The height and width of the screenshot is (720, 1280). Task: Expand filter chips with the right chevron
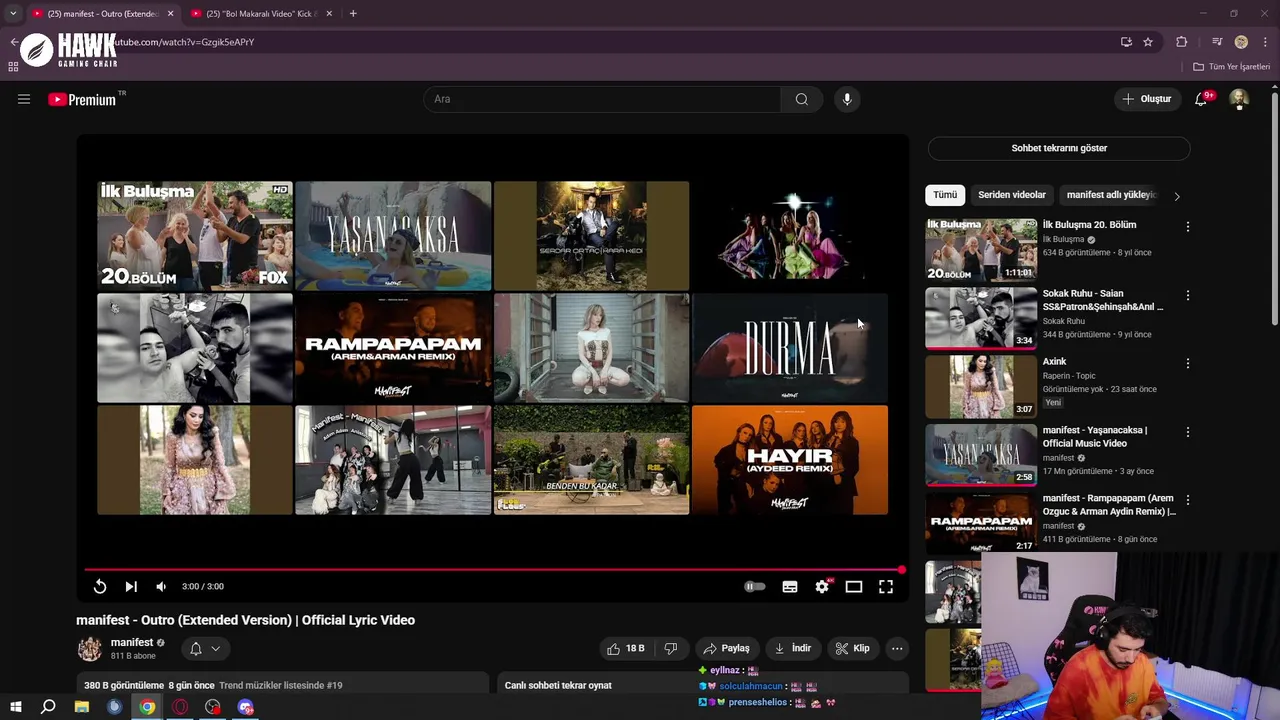[1177, 196]
